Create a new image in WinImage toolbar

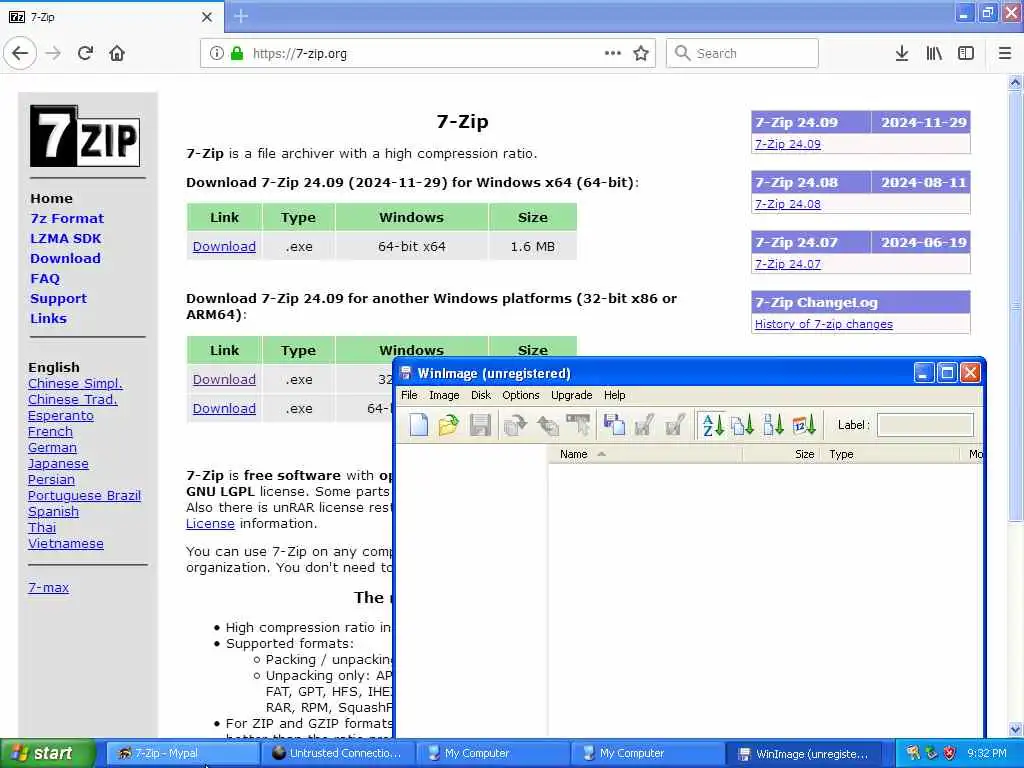[419, 425]
